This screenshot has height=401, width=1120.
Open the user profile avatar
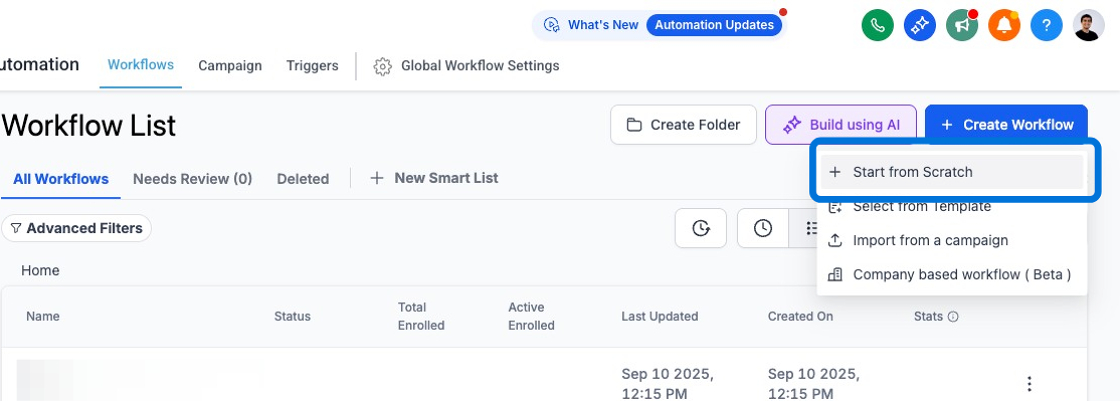click(x=1089, y=25)
